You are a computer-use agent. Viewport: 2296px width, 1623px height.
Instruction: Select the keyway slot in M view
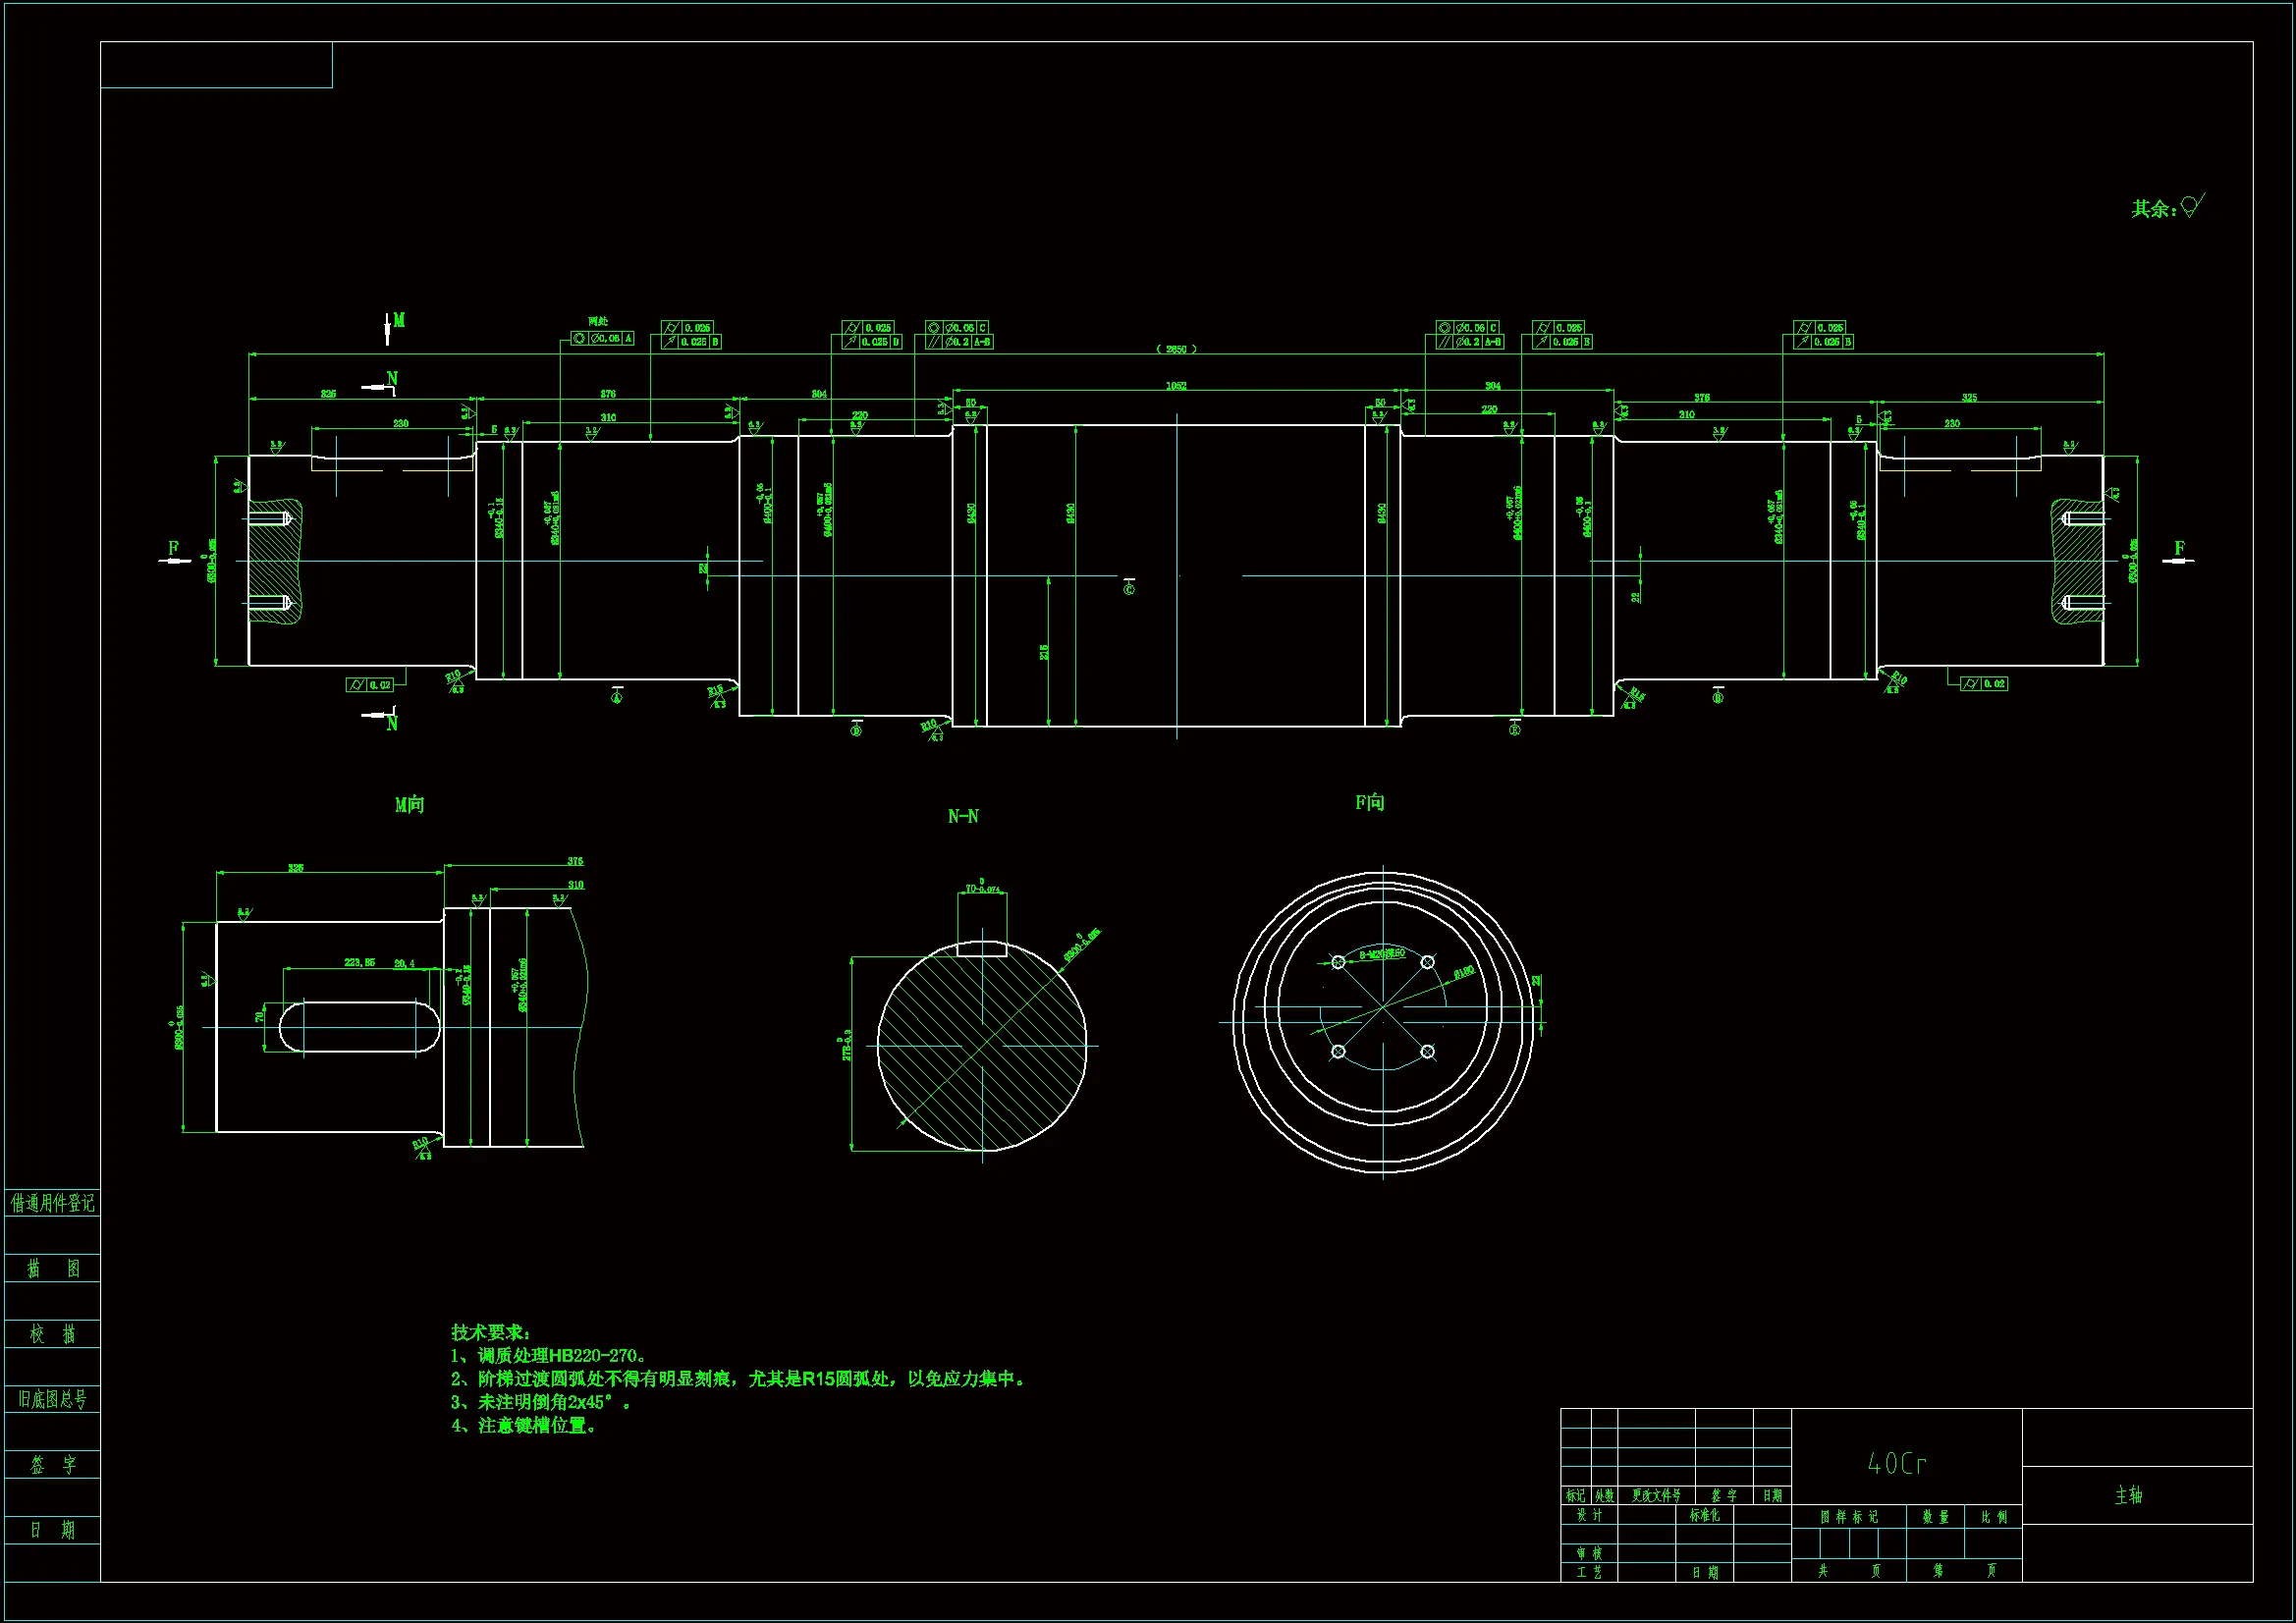tap(359, 1027)
